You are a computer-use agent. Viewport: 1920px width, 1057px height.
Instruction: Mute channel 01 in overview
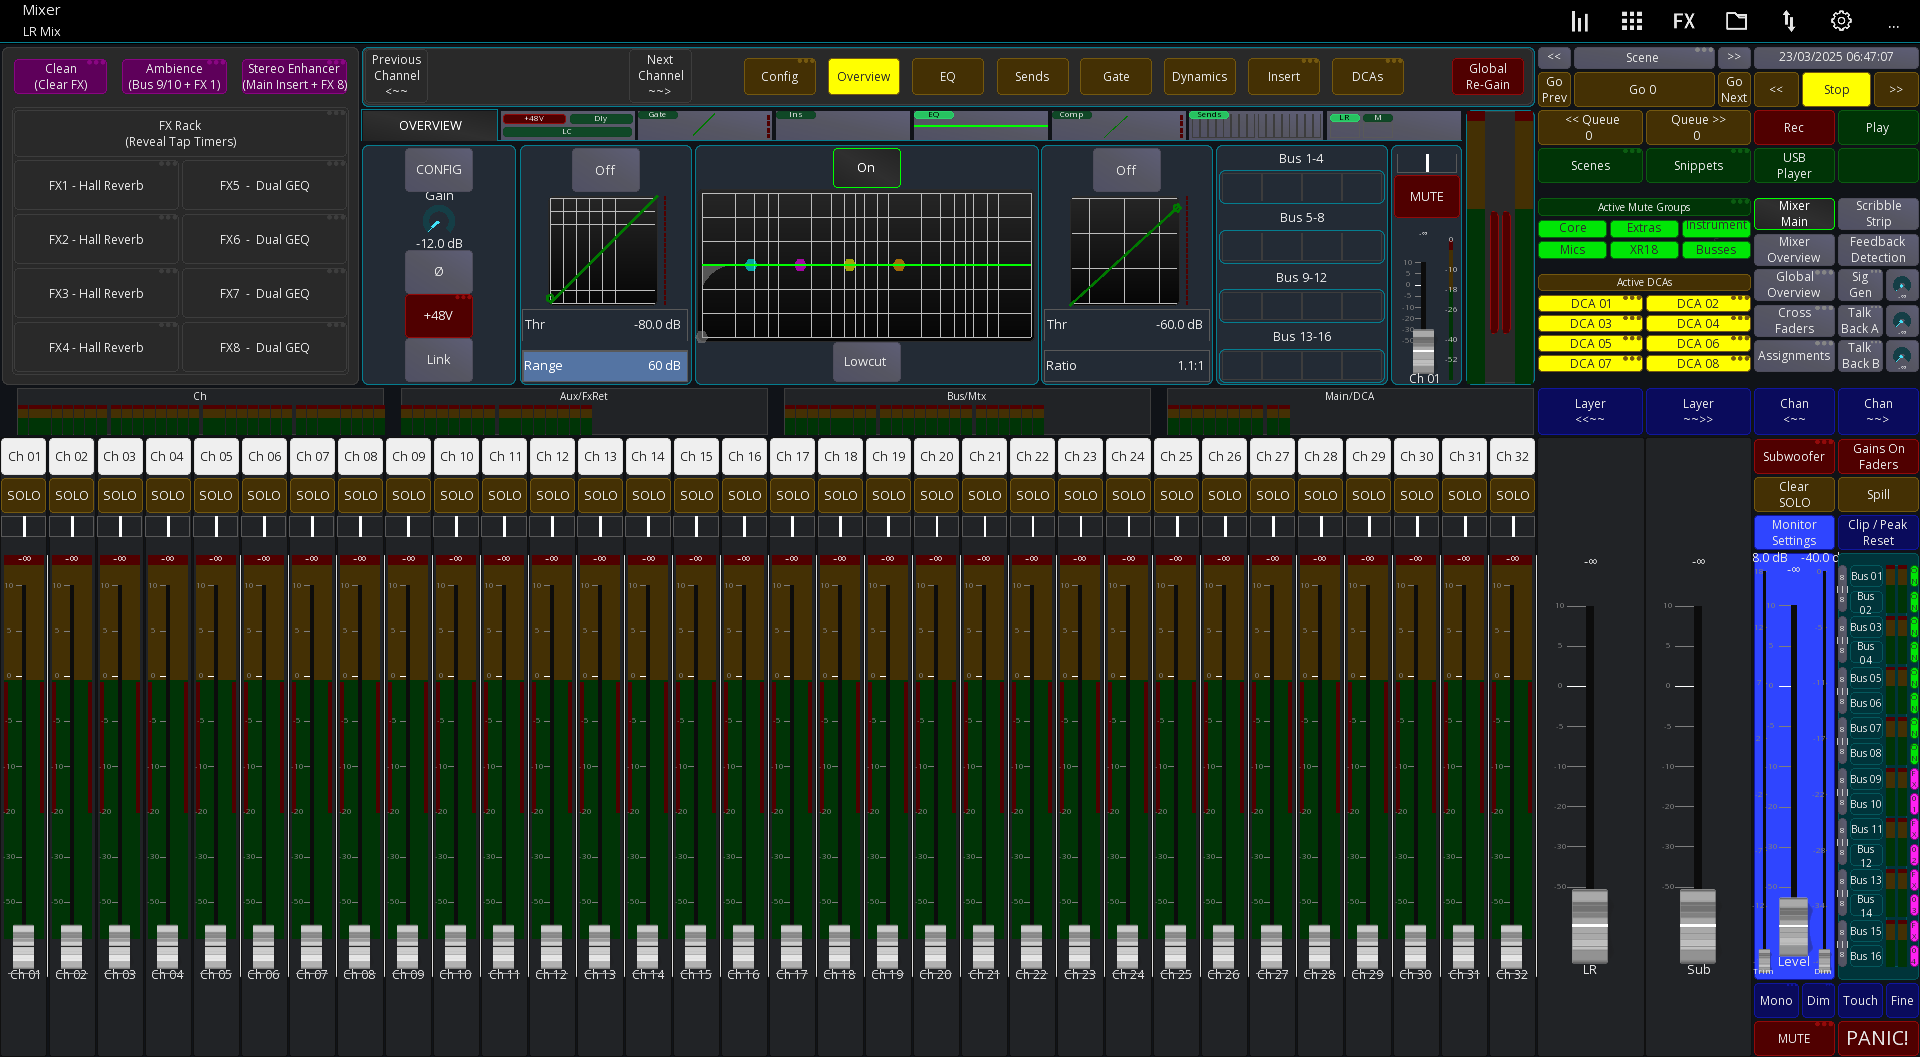point(1426,197)
